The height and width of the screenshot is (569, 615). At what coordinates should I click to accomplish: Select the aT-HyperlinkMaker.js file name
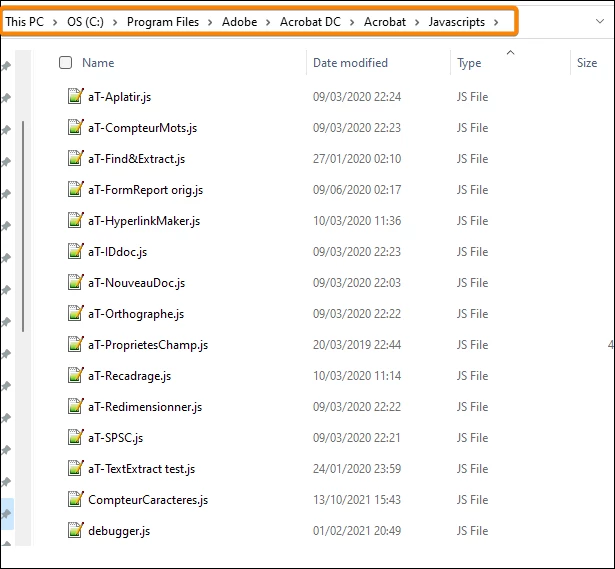coord(144,221)
